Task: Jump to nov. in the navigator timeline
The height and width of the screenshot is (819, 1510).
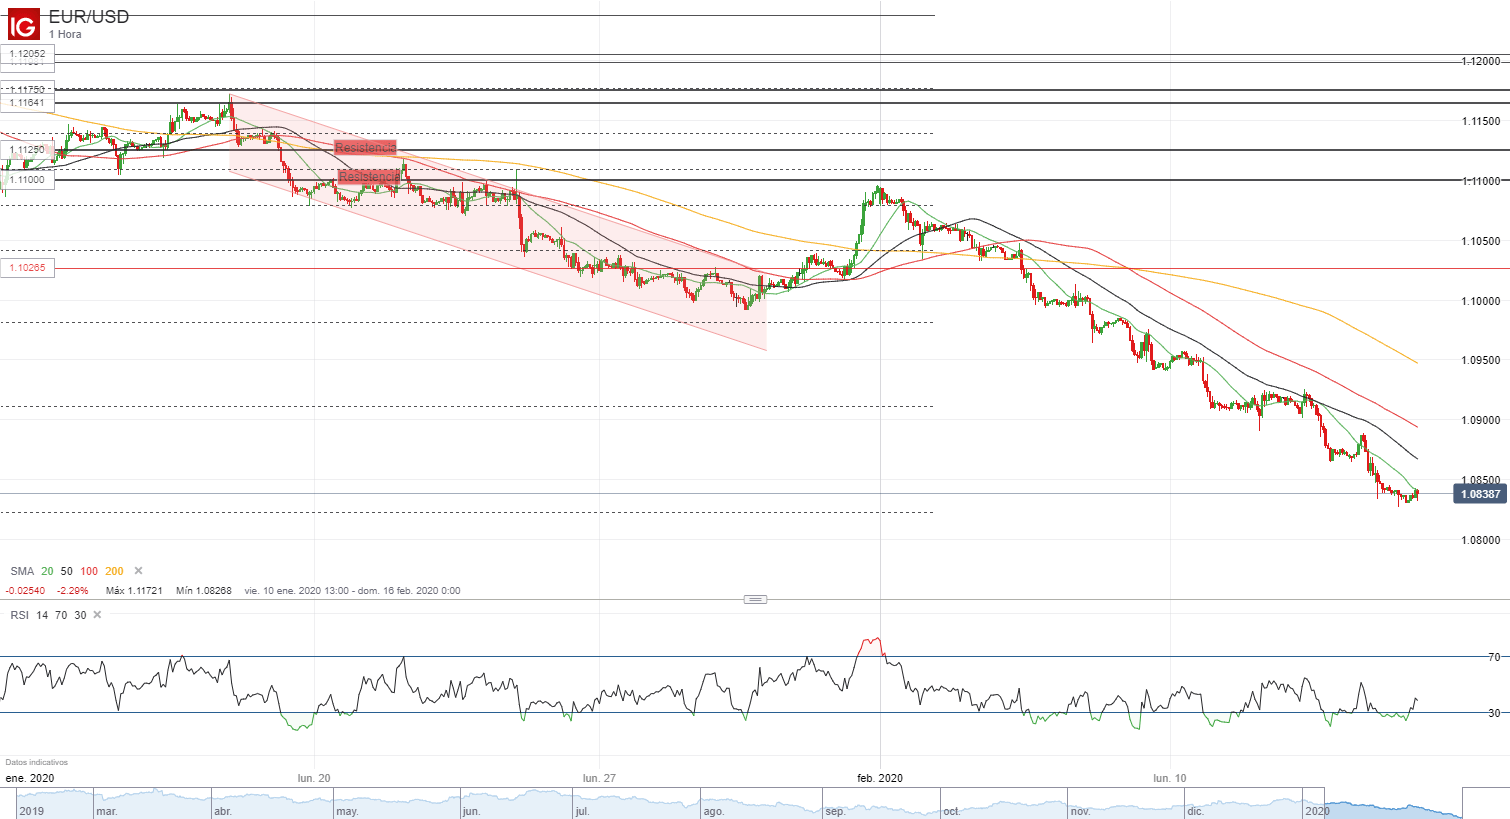Action: (x=1080, y=811)
